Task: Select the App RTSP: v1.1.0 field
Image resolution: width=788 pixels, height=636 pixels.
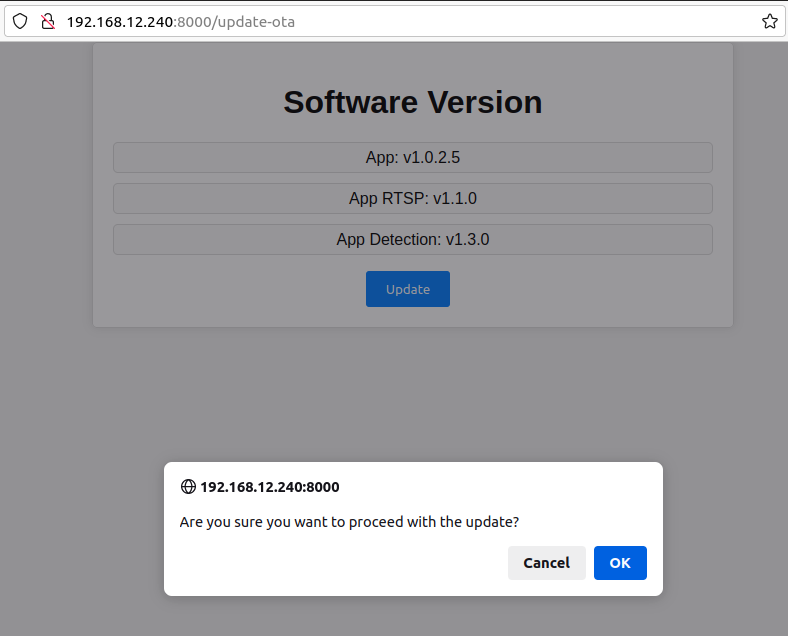Action: click(412, 199)
